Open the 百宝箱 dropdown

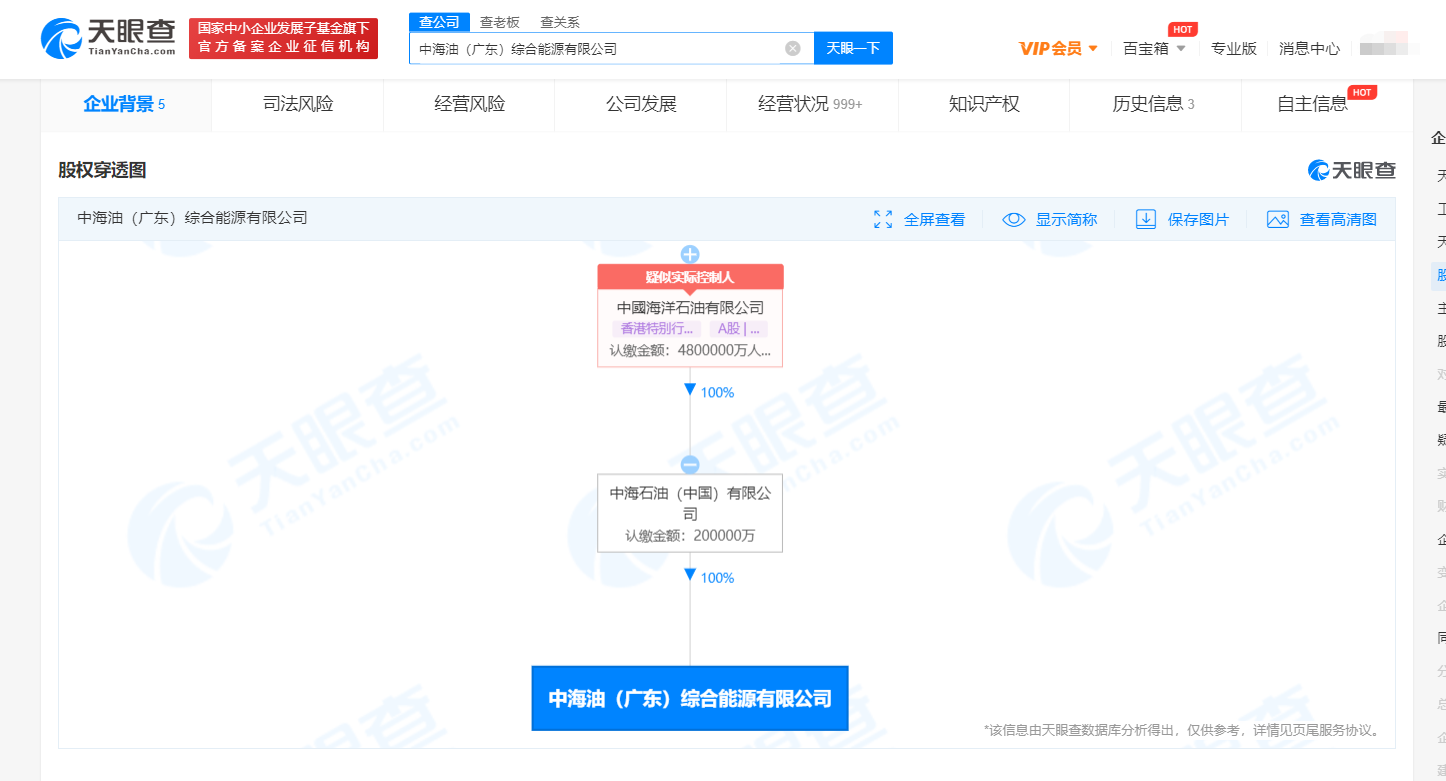click(1146, 47)
